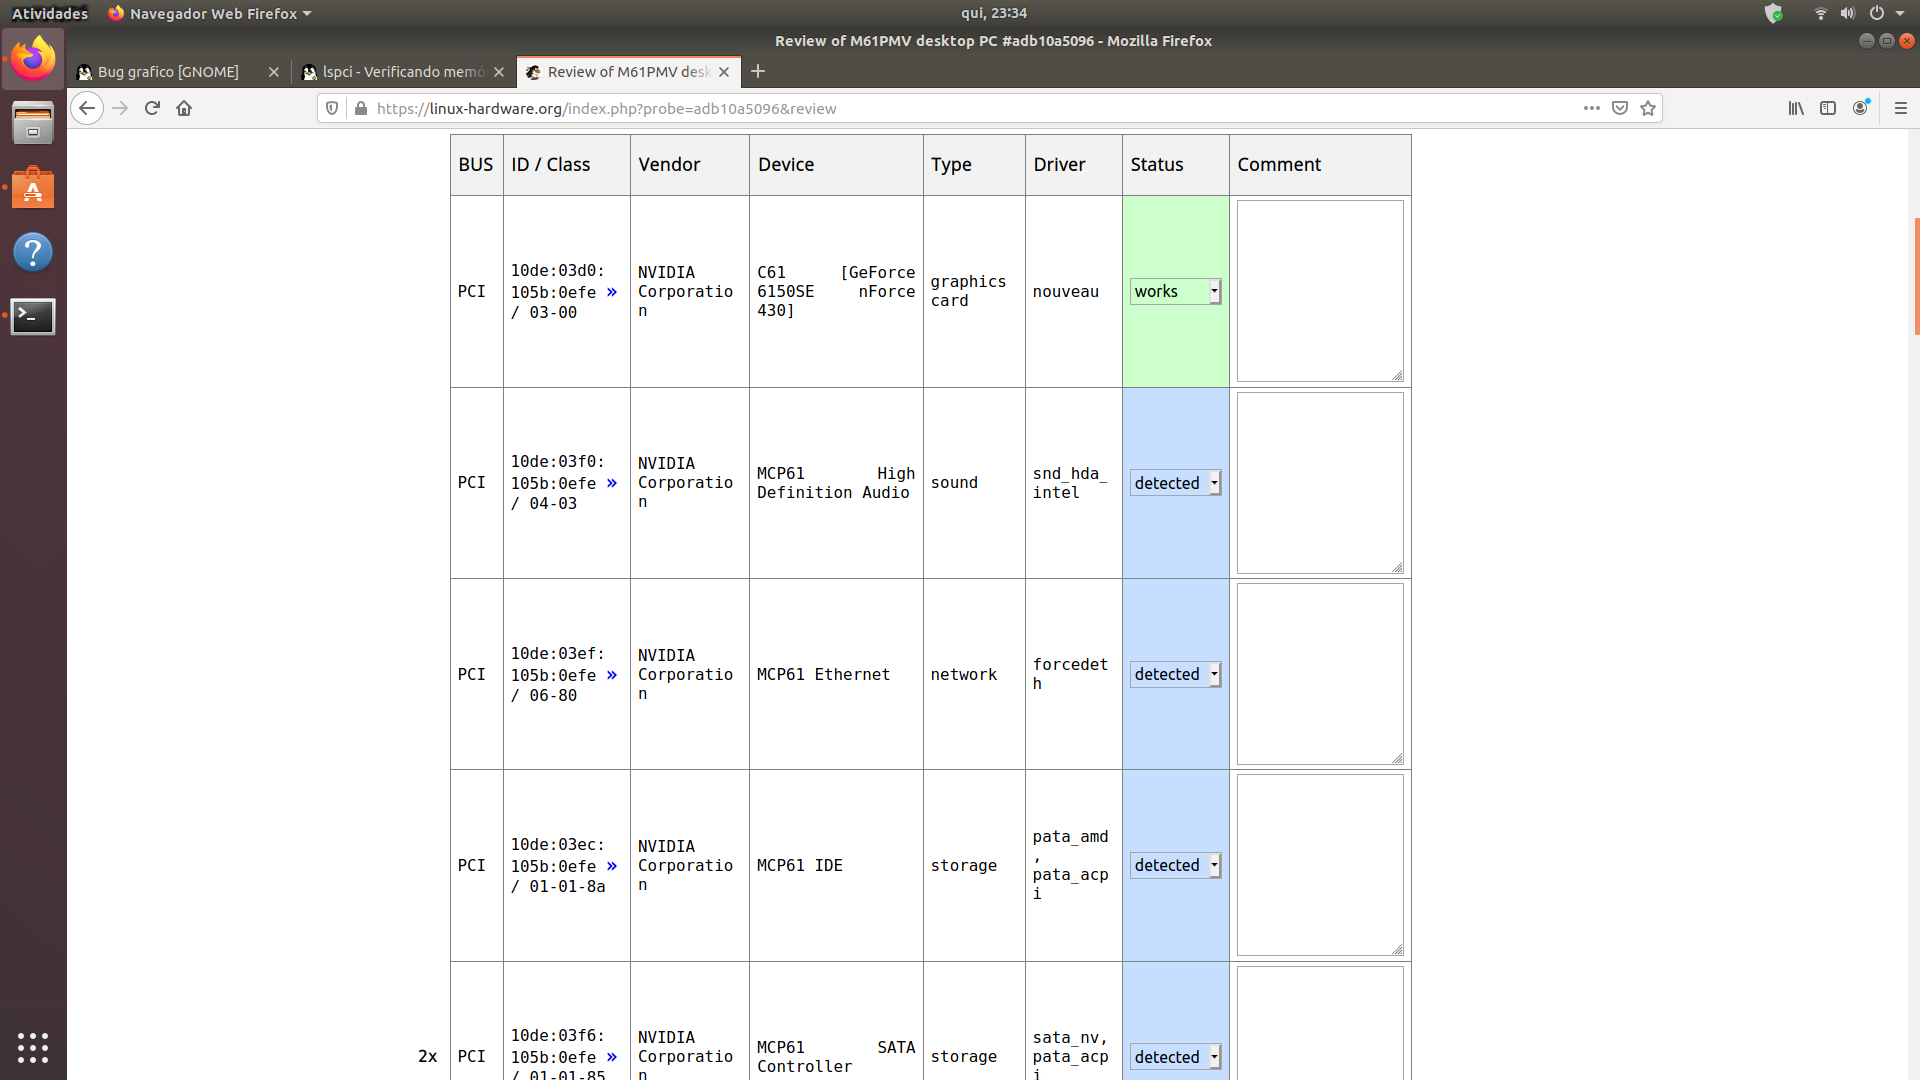The height and width of the screenshot is (1080, 1920).
Task: Open details link for device 10de:03f0
Action: (612, 483)
